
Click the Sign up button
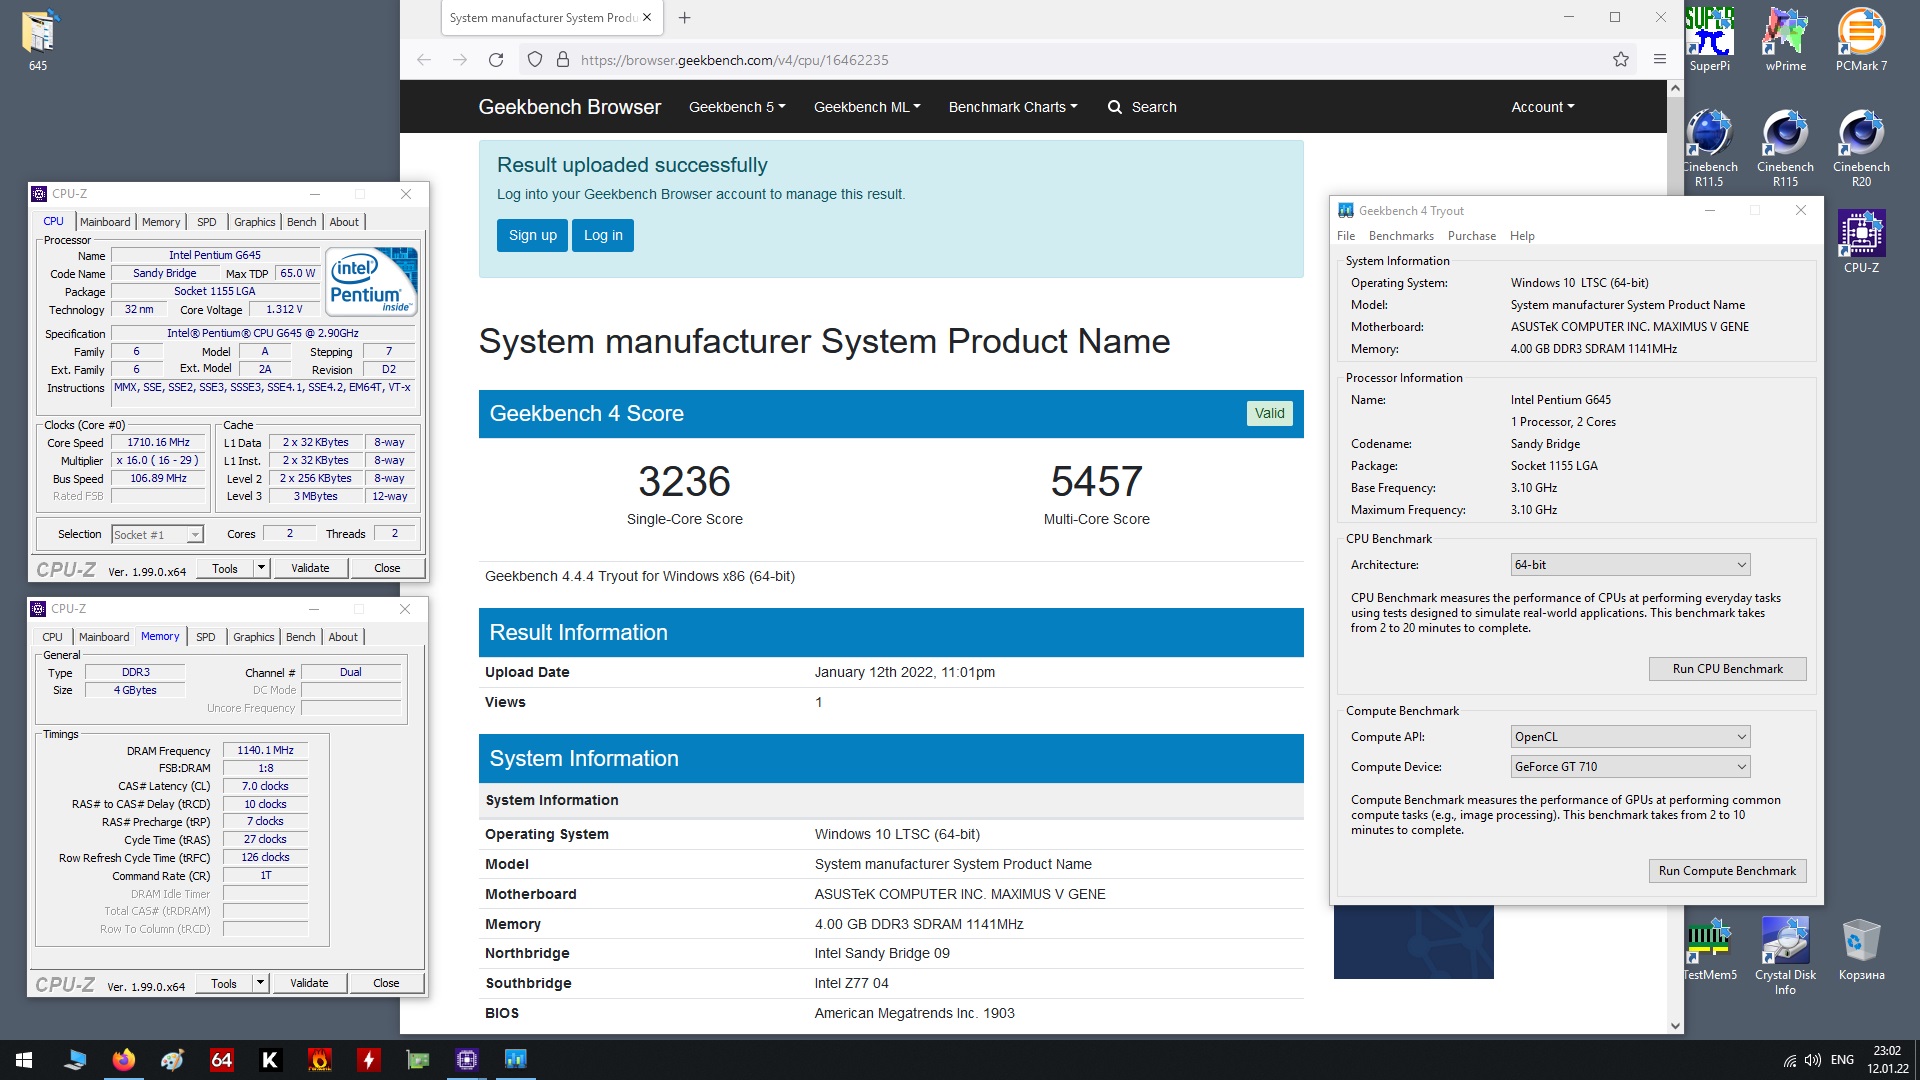tap(532, 236)
